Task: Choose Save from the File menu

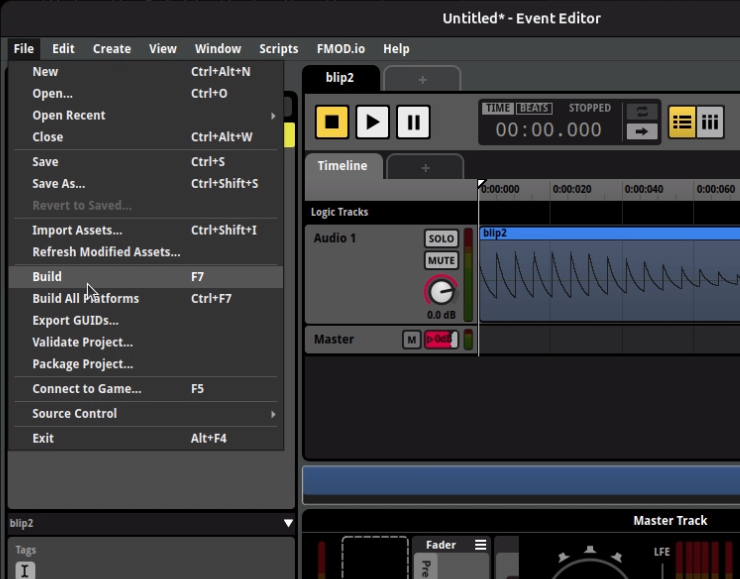Action: (x=146, y=161)
